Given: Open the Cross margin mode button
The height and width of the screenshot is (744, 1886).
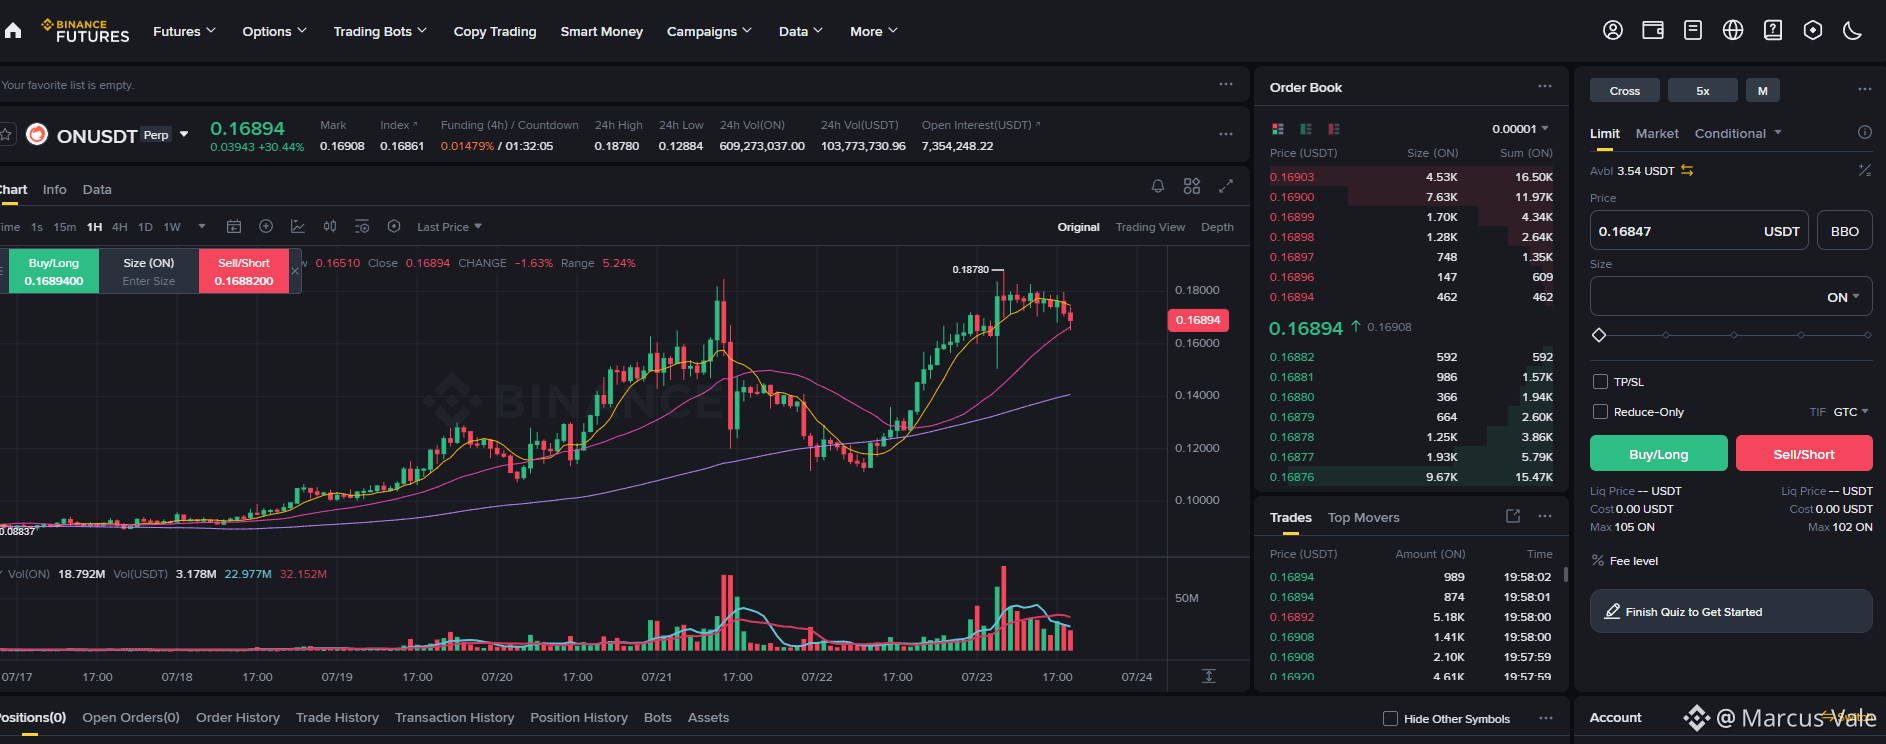Looking at the screenshot, I should coord(1625,90).
